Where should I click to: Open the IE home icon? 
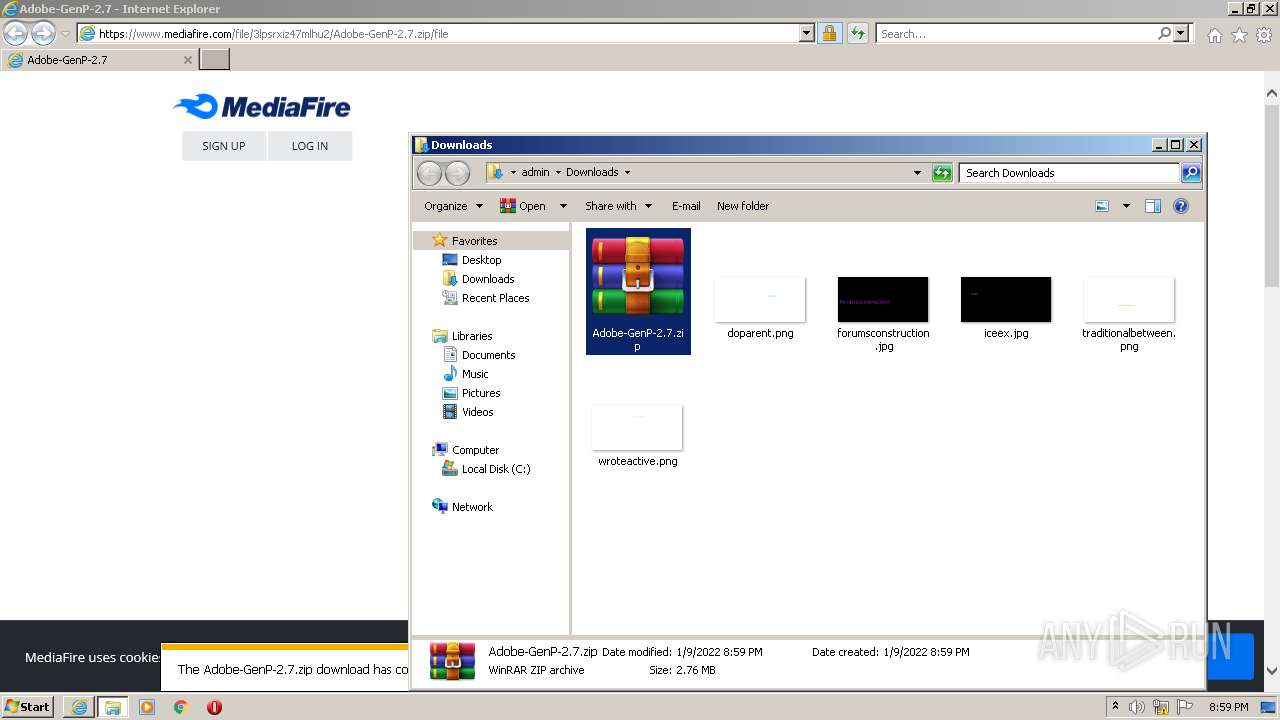click(1214, 35)
